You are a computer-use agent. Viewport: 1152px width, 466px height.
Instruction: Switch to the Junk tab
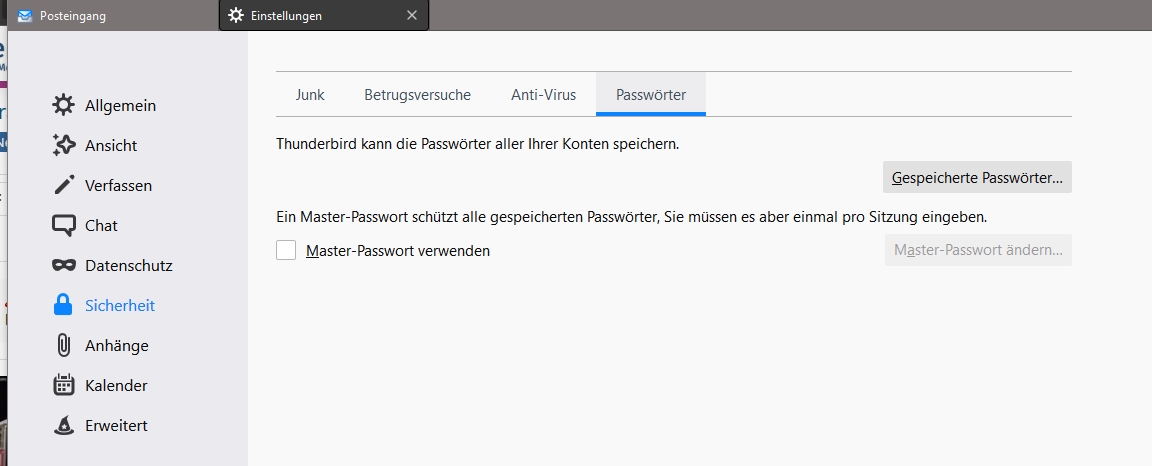(310, 95)
